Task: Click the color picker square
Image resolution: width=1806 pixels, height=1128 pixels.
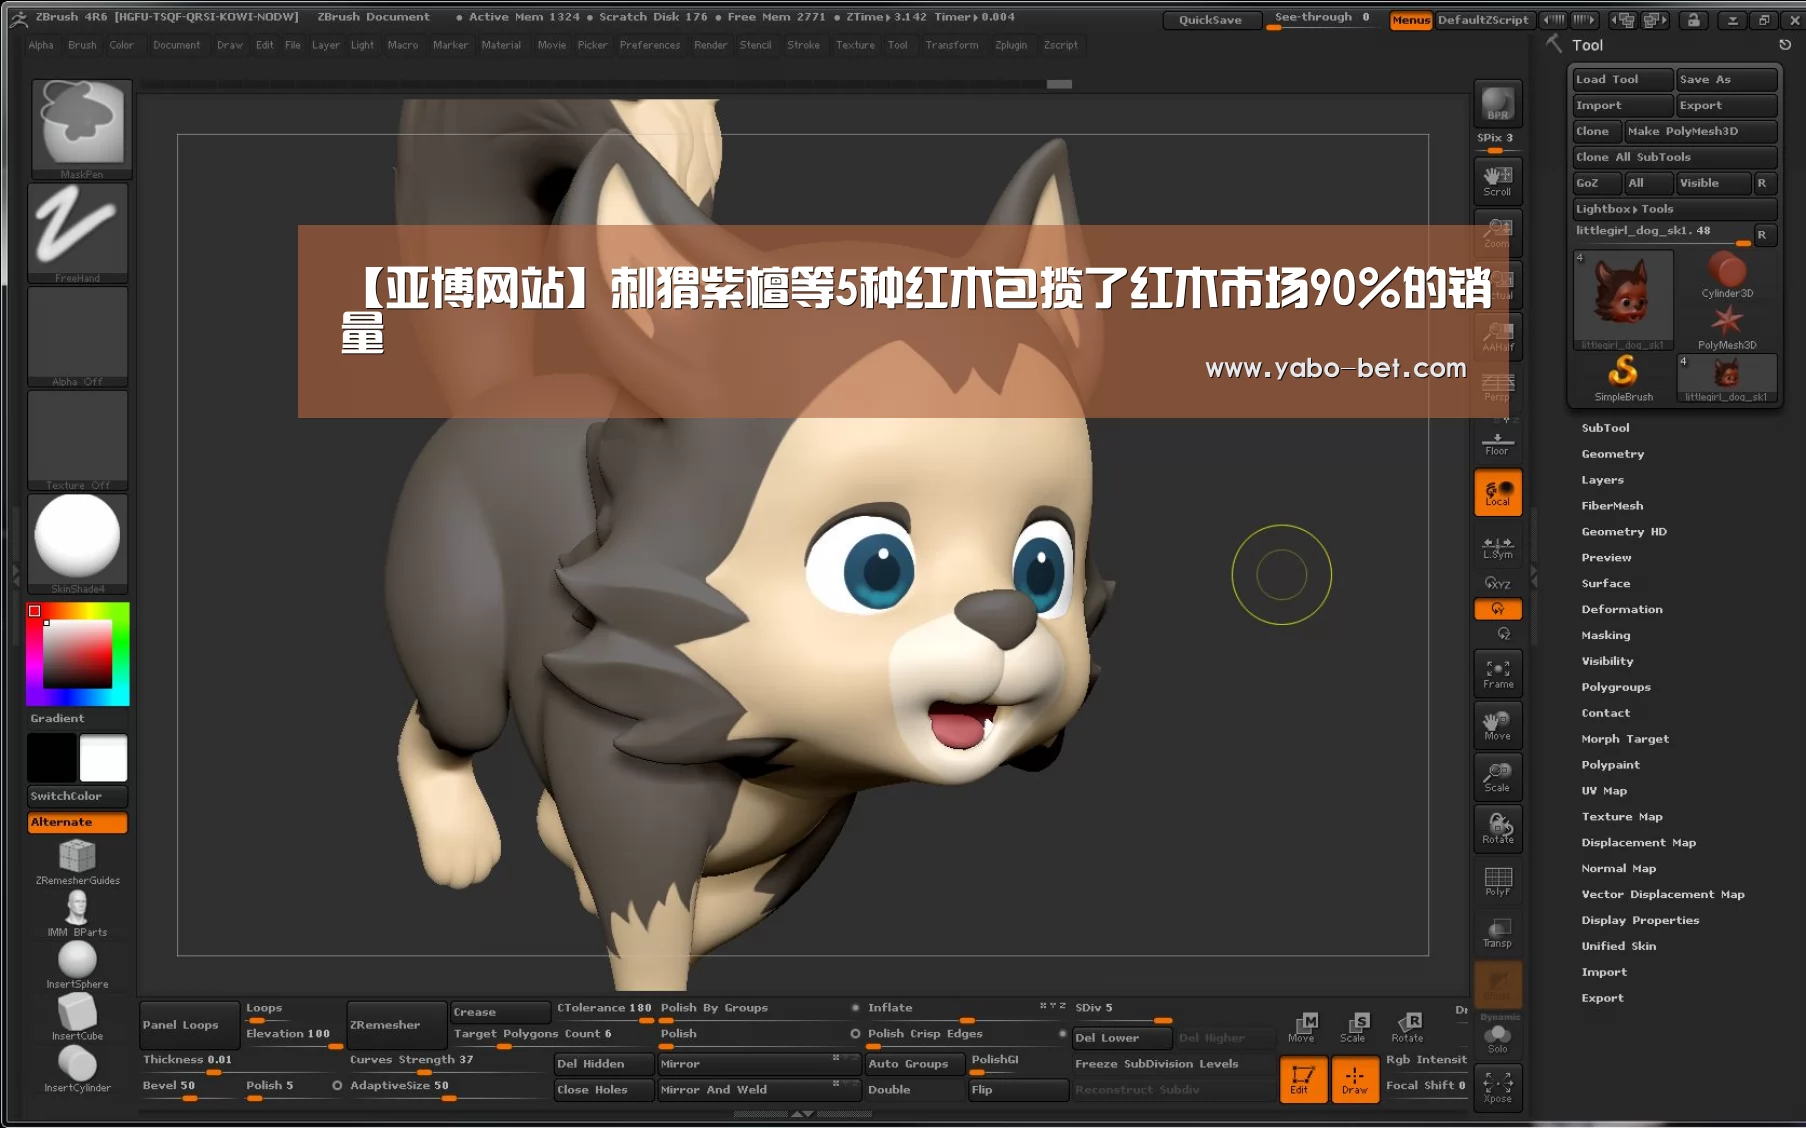Action: [77, 653]
